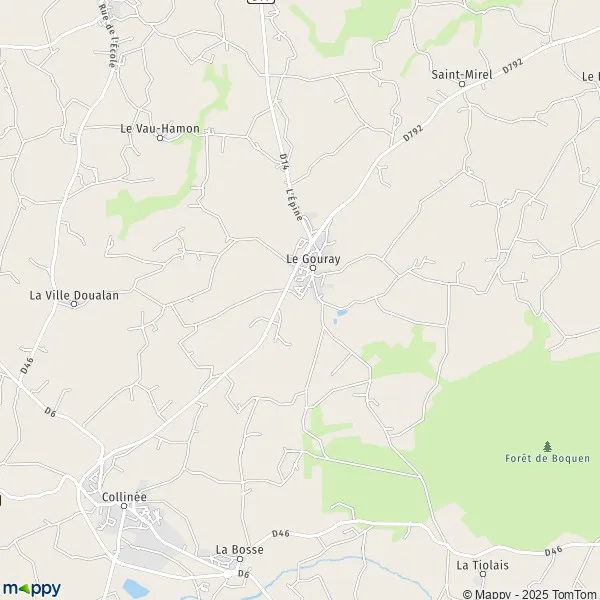
Task: Click the Rue de l'École label
Action: click(107, 36)
